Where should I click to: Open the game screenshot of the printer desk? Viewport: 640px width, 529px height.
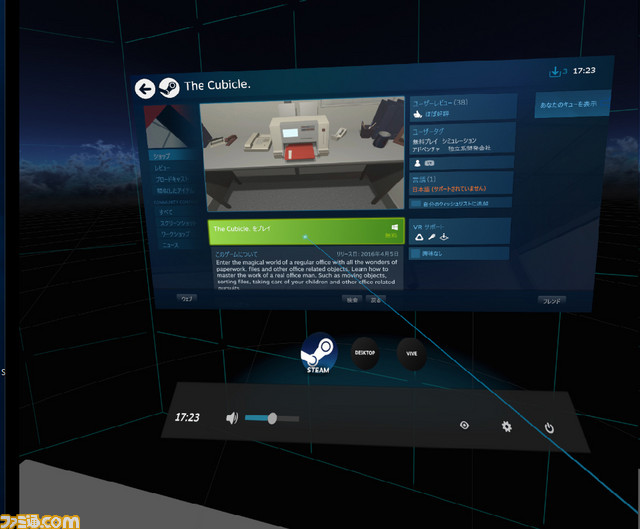pos(304,155)
